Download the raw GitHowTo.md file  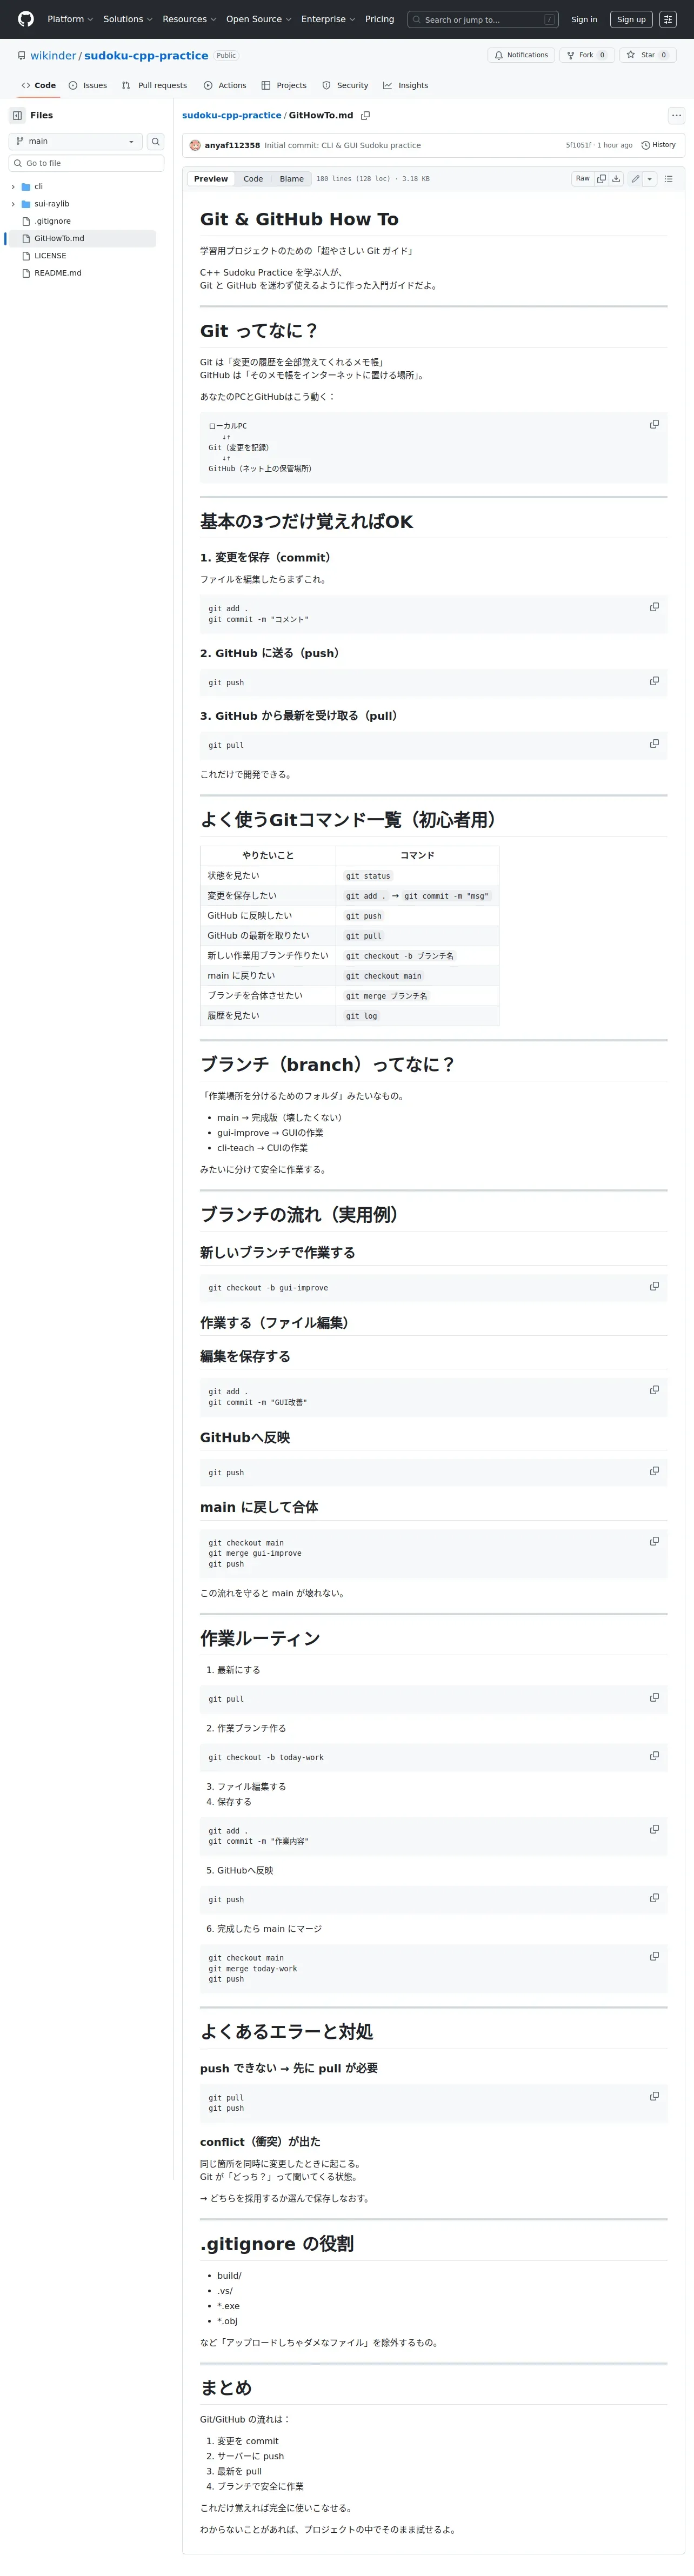[616, 179]
